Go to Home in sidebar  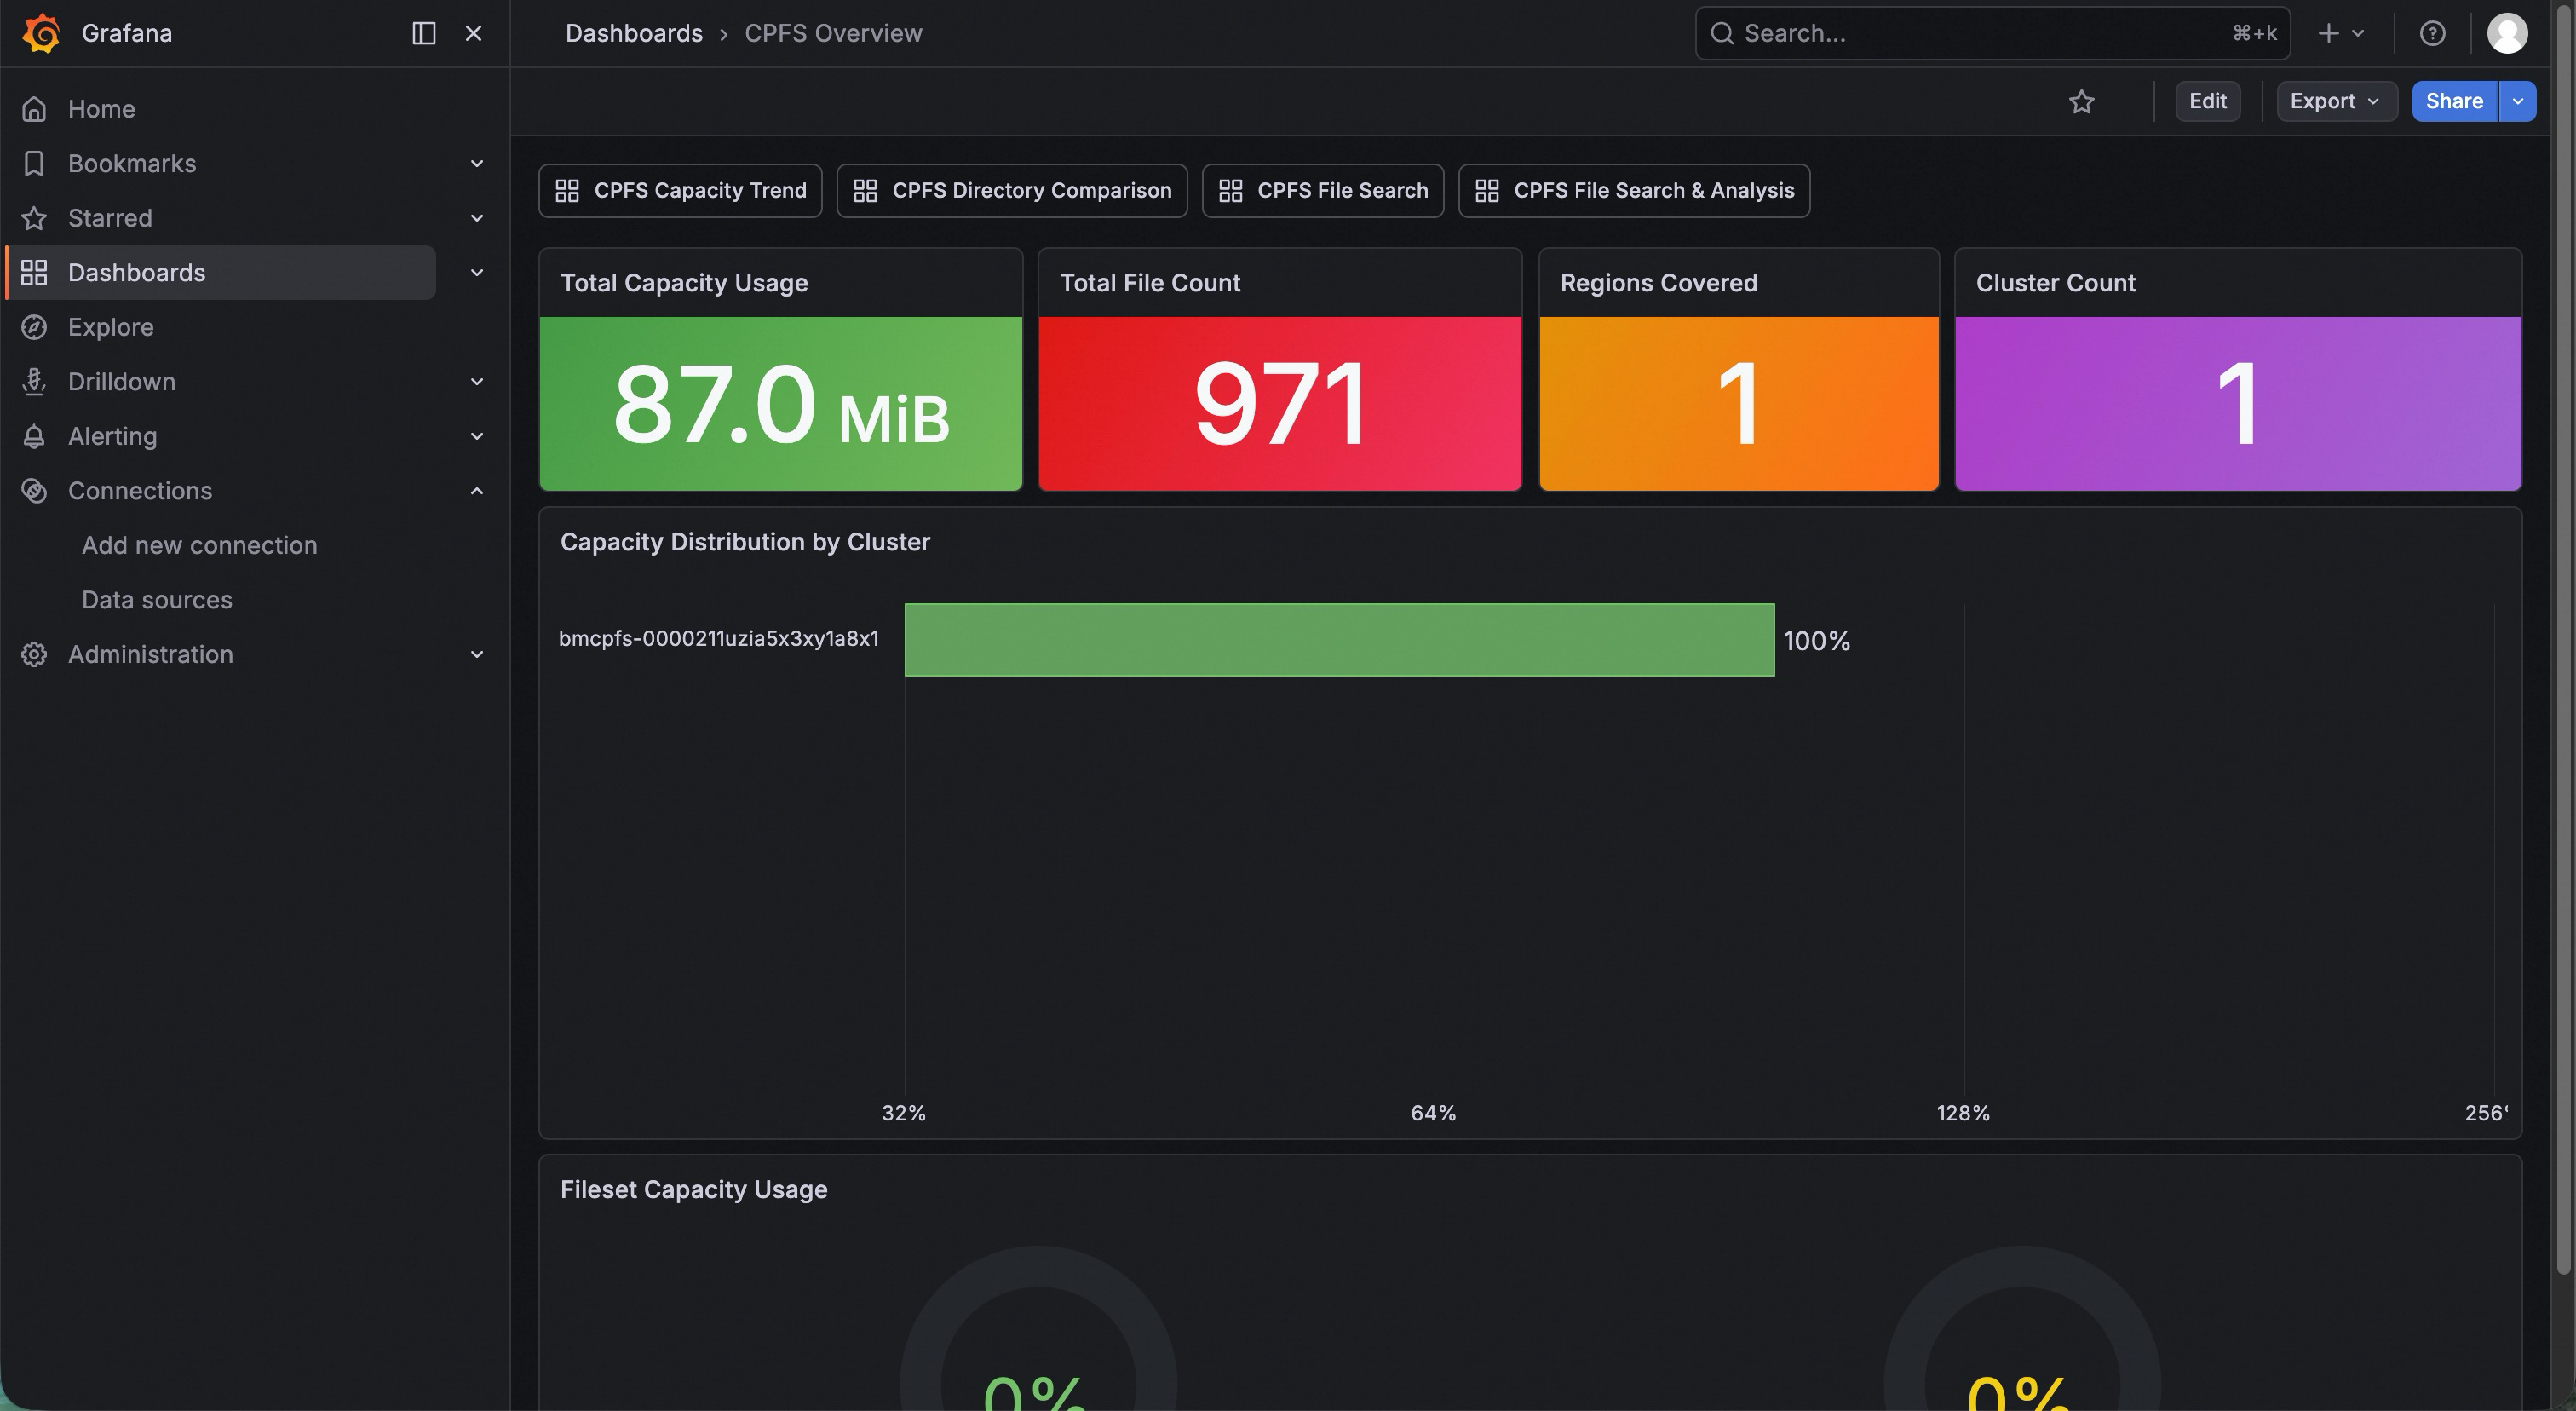pyautogui.click(x=101, y=109)
